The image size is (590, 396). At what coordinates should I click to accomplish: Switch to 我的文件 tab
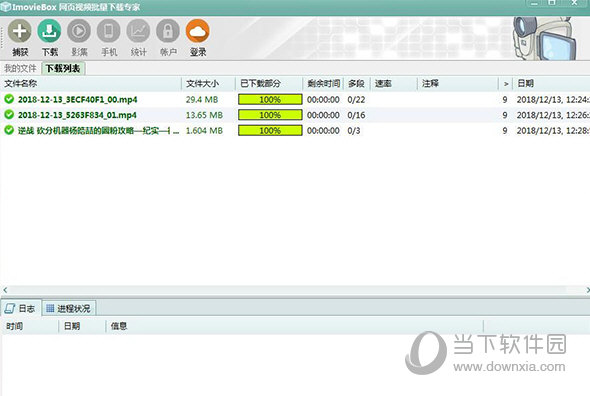click(x=20, y=69)
